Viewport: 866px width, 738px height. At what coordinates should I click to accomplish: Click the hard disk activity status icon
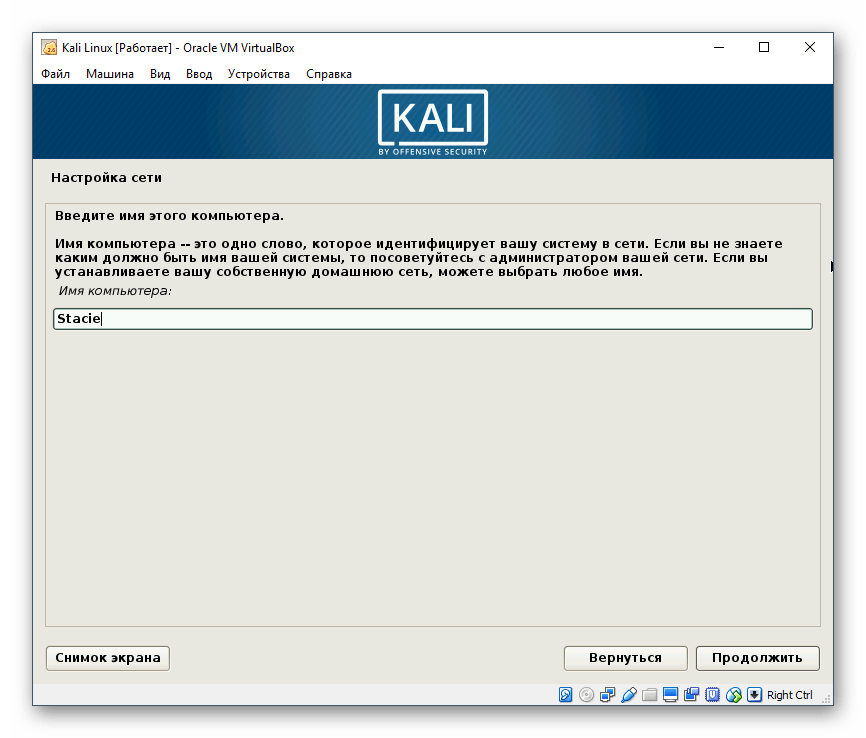click(x=565, y=695)
